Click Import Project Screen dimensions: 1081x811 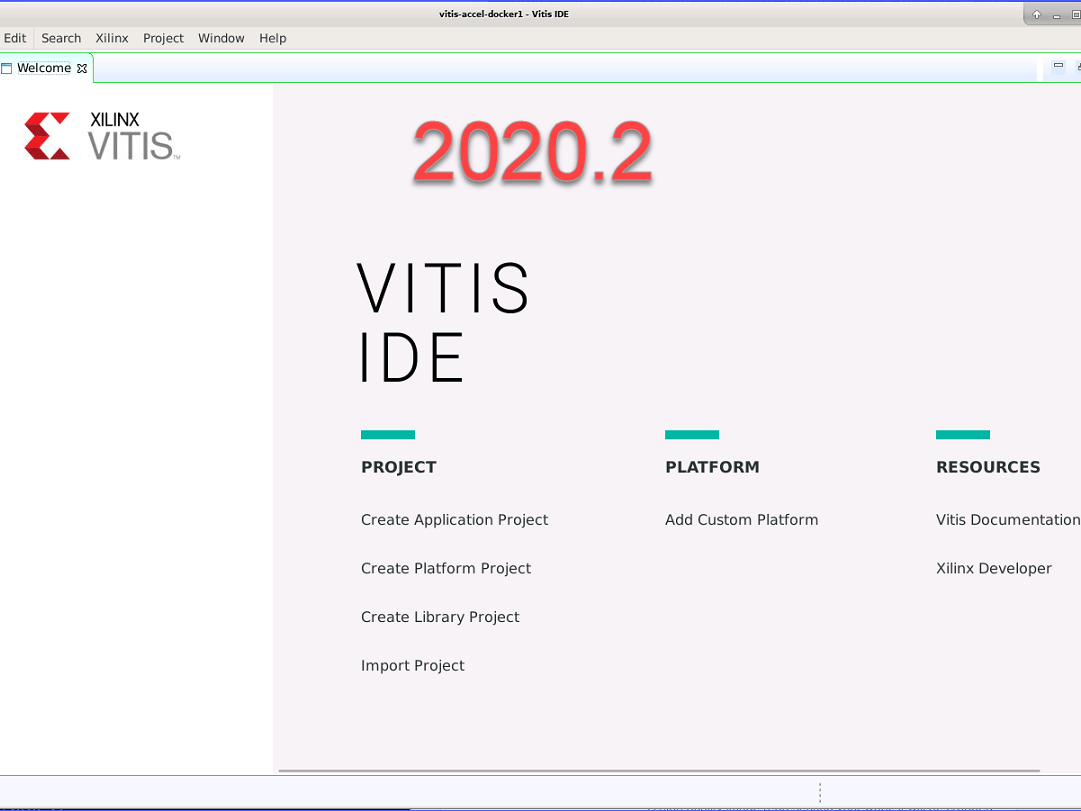[413, 665]
